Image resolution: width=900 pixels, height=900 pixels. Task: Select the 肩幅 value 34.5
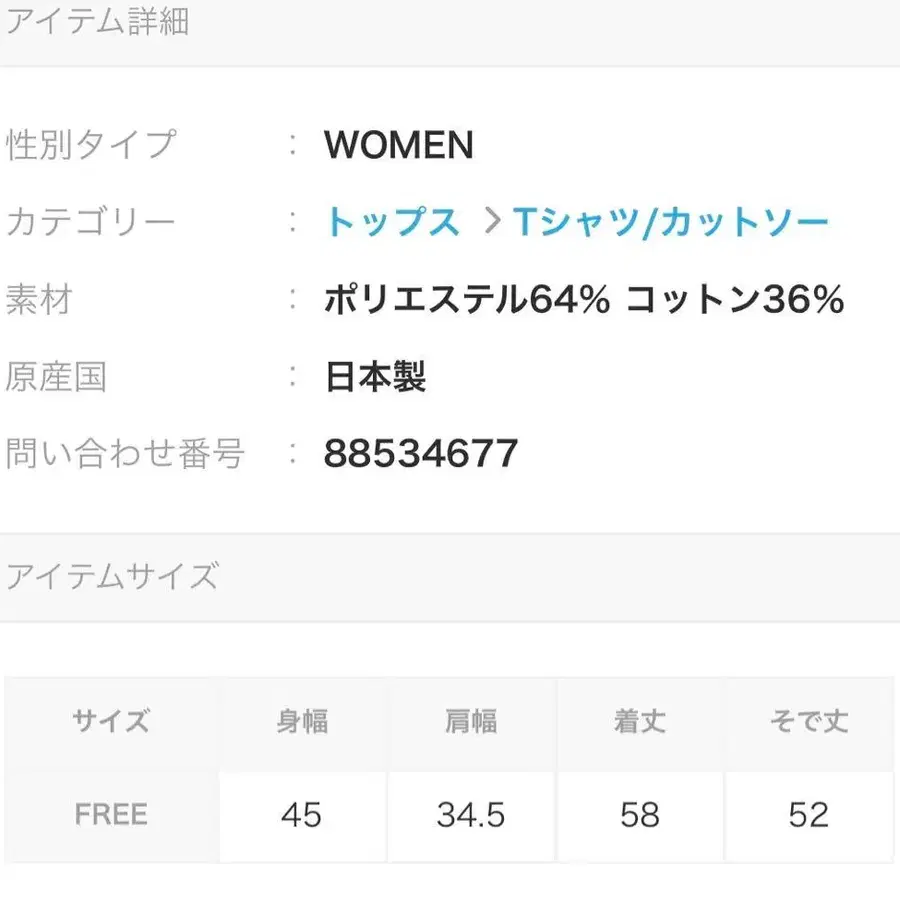[470, 814]
